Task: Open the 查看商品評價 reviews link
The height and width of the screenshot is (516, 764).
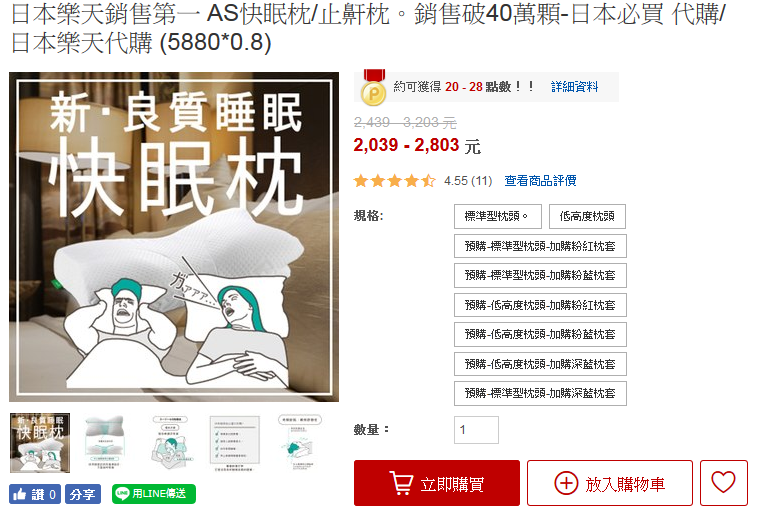Action: pyautogui.click(x=540, y=181)
